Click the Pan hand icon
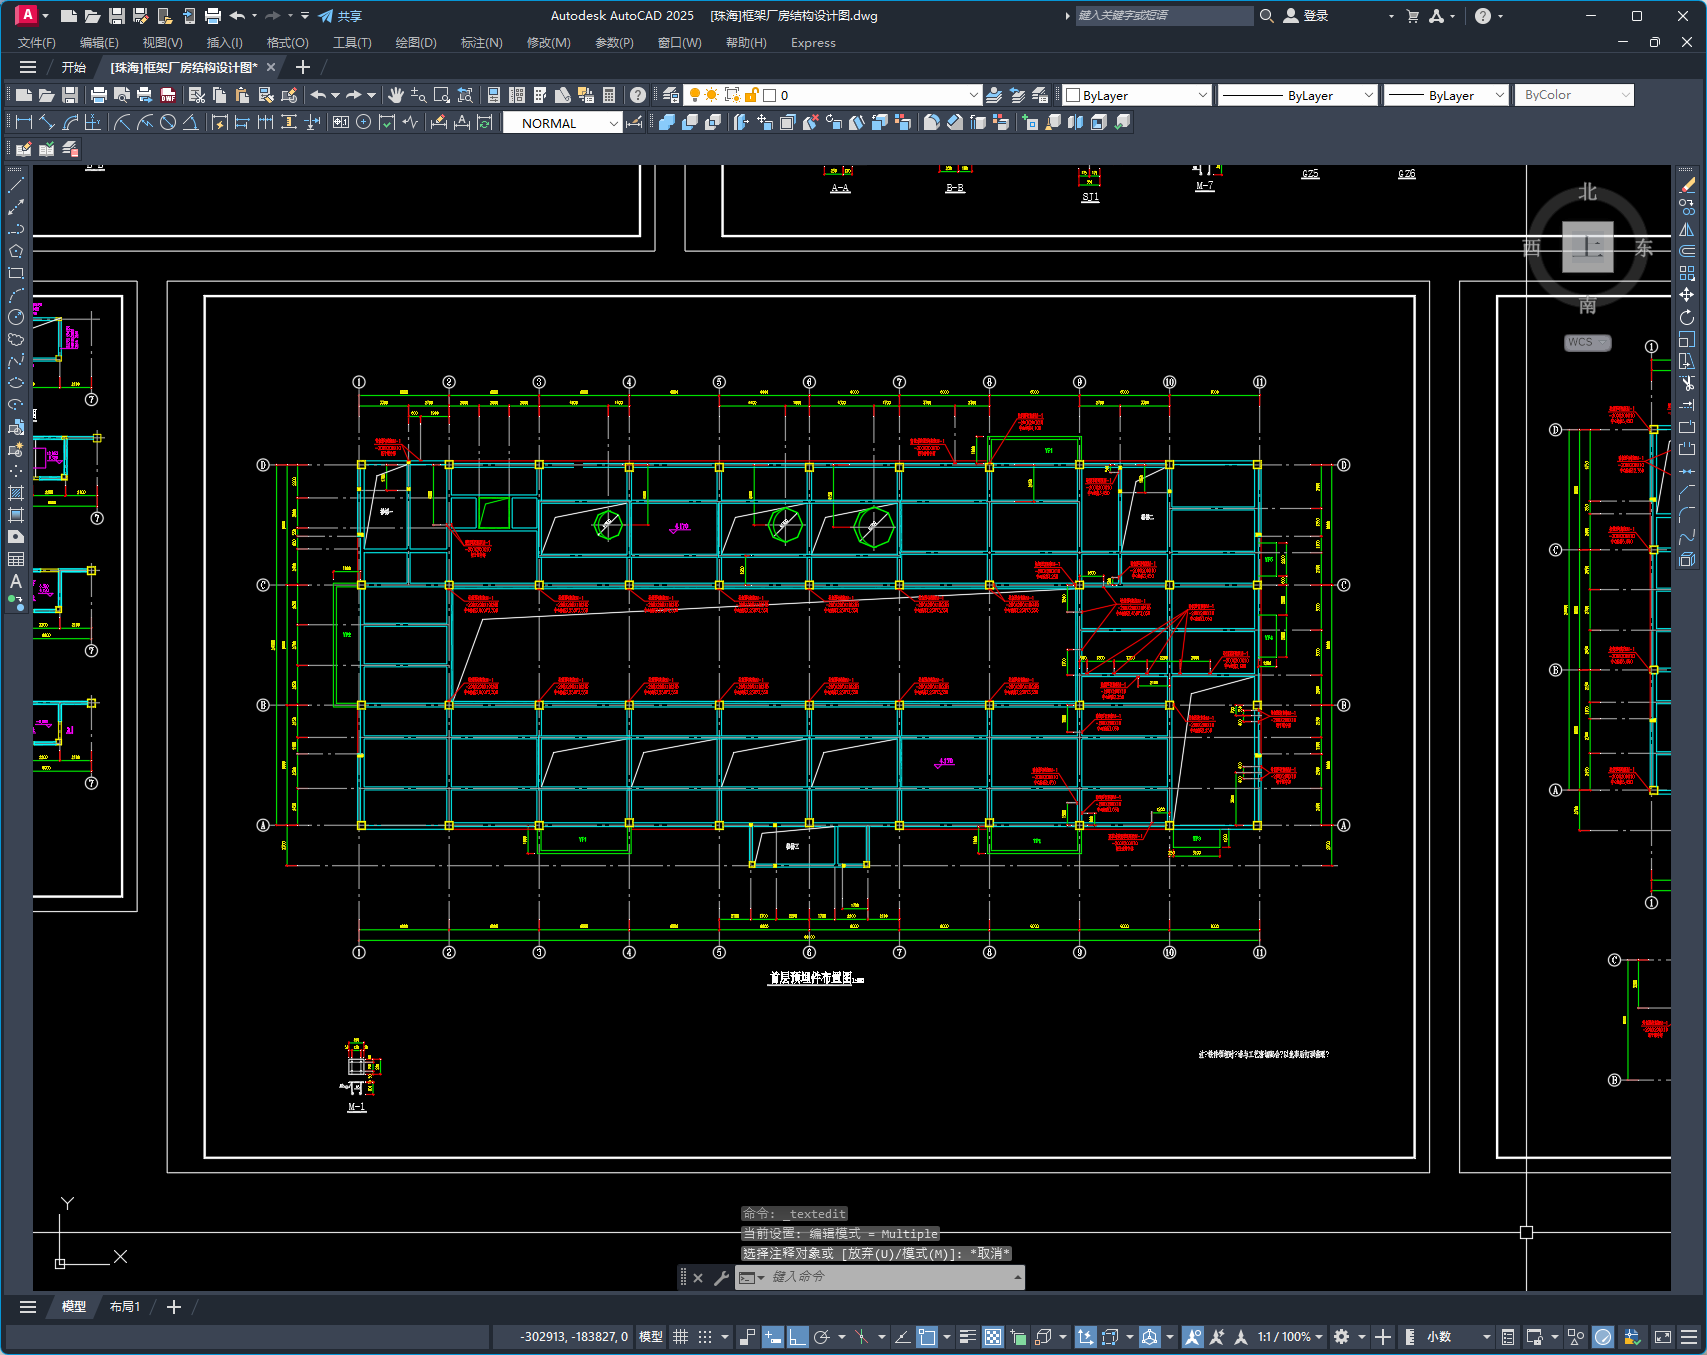Viewport: 1707px width, 1355px height. [x=396, y=95]
